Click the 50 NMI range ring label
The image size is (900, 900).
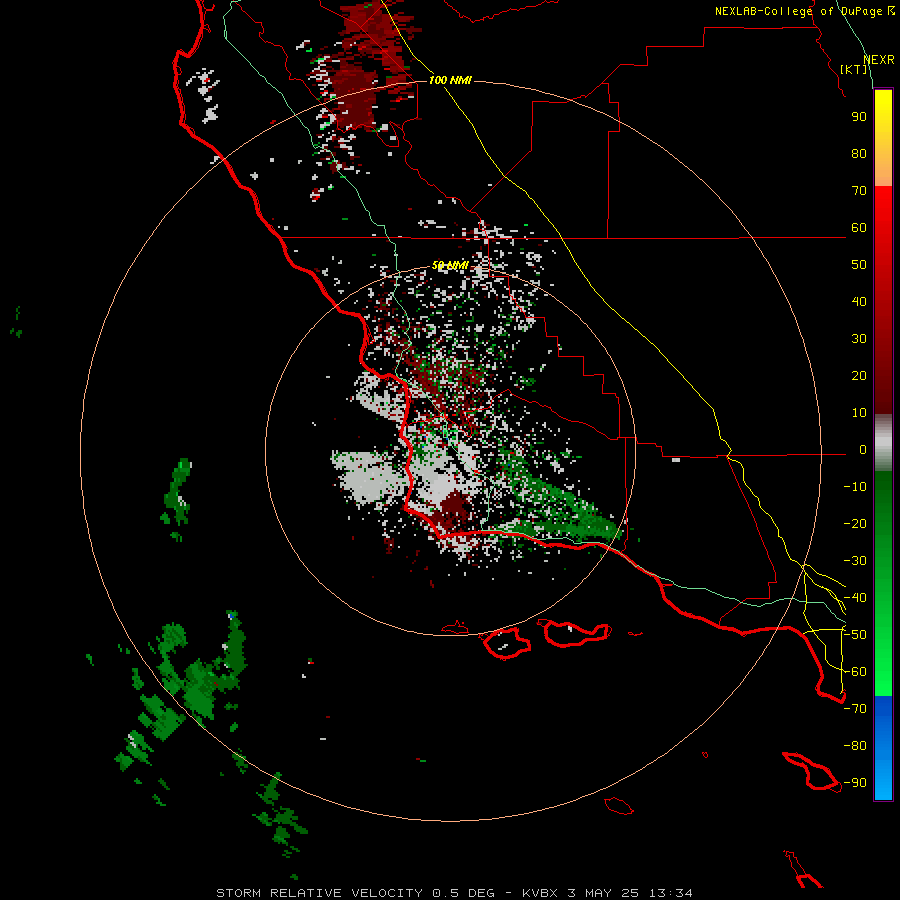(450, 265)
